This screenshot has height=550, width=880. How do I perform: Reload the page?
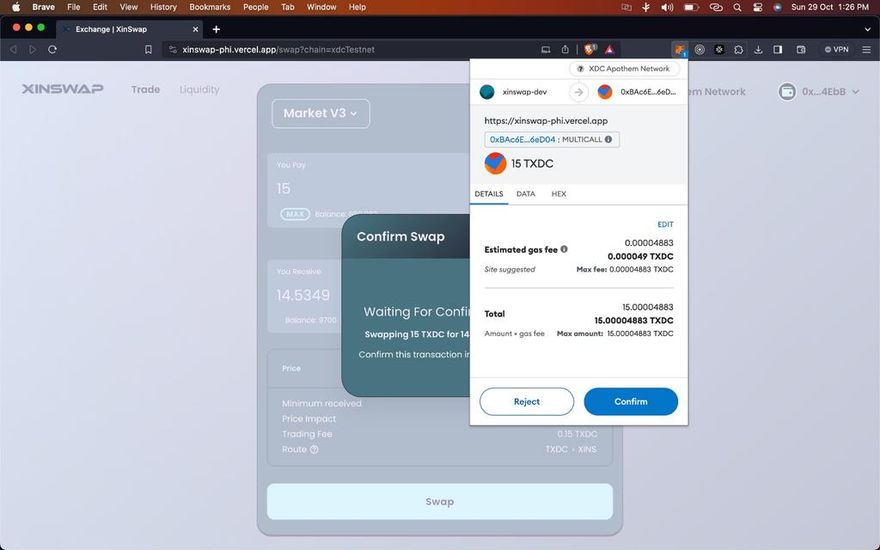pyautogui.click(x=52, y=49)
